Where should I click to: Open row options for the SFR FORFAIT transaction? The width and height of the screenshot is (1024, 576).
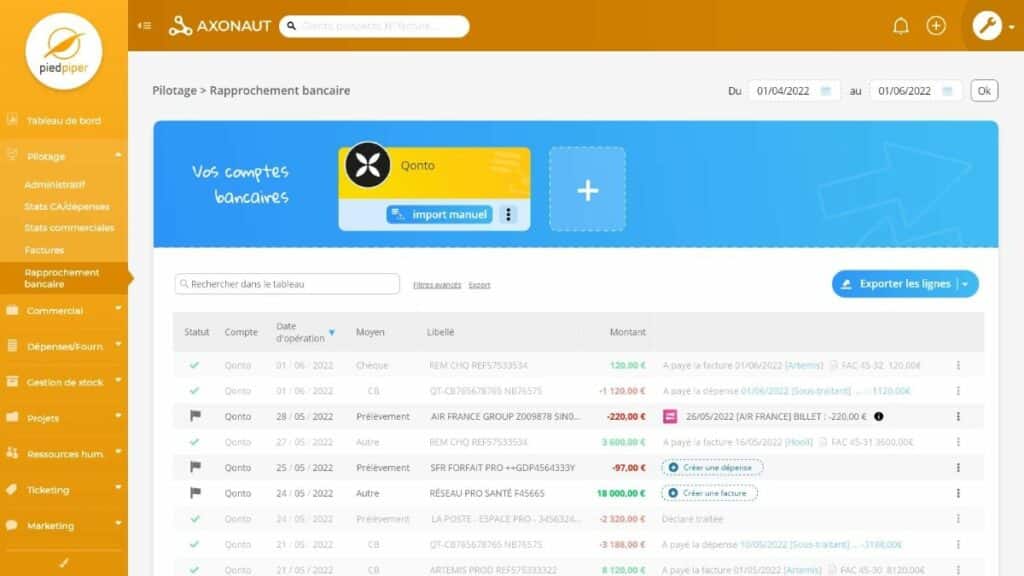958,468
